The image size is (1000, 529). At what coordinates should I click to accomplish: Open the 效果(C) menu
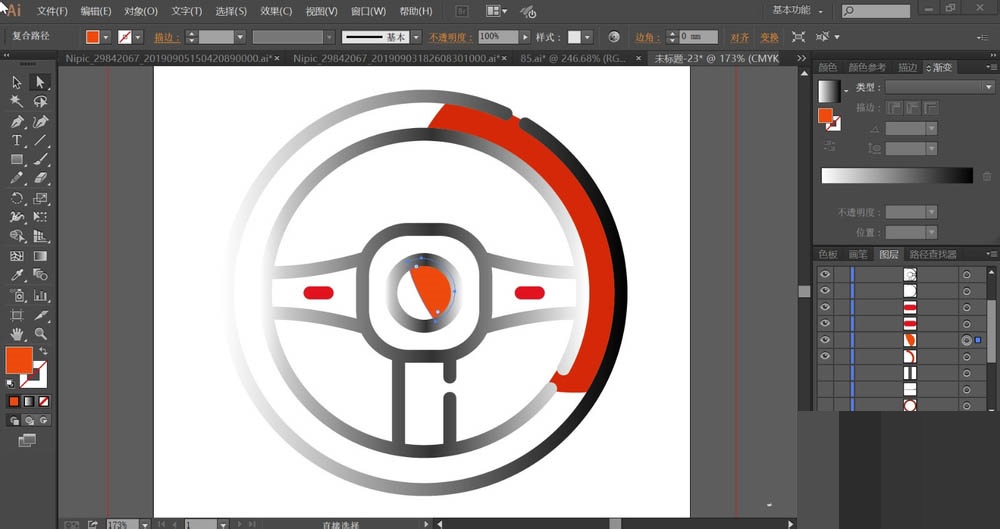(x=276, y=11)
